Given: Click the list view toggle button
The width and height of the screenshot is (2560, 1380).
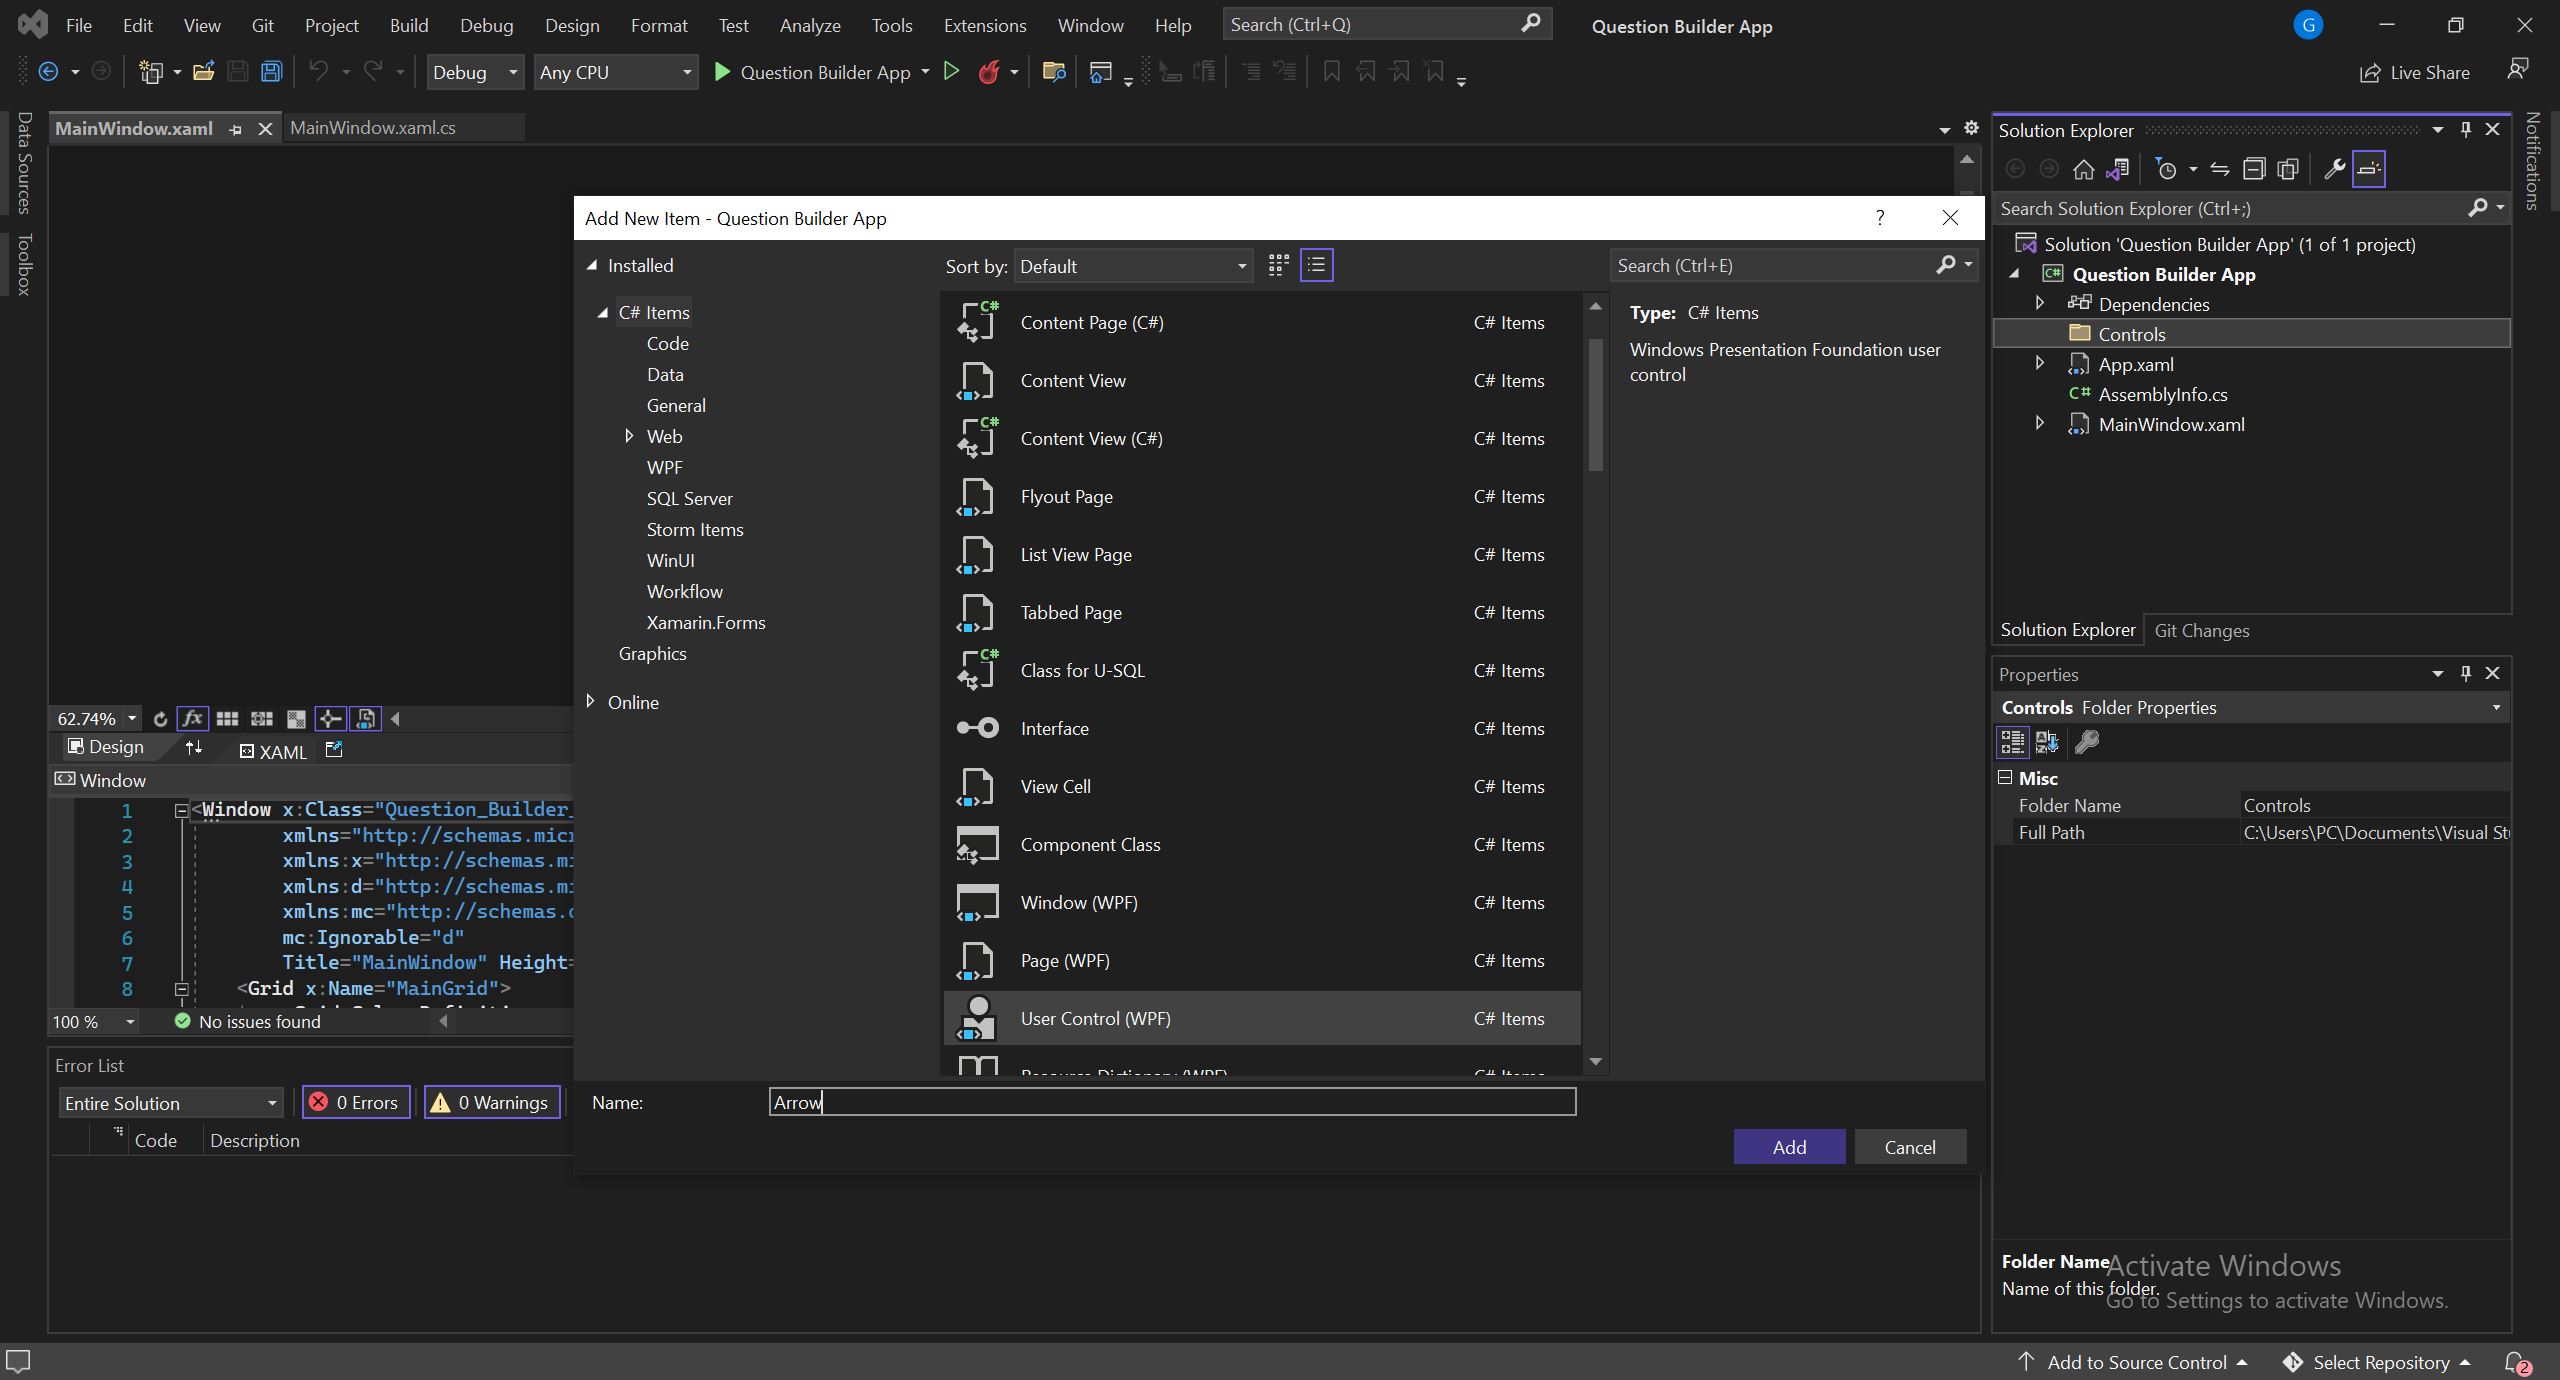Looking at the screenshot, I should pos(1317,265).
